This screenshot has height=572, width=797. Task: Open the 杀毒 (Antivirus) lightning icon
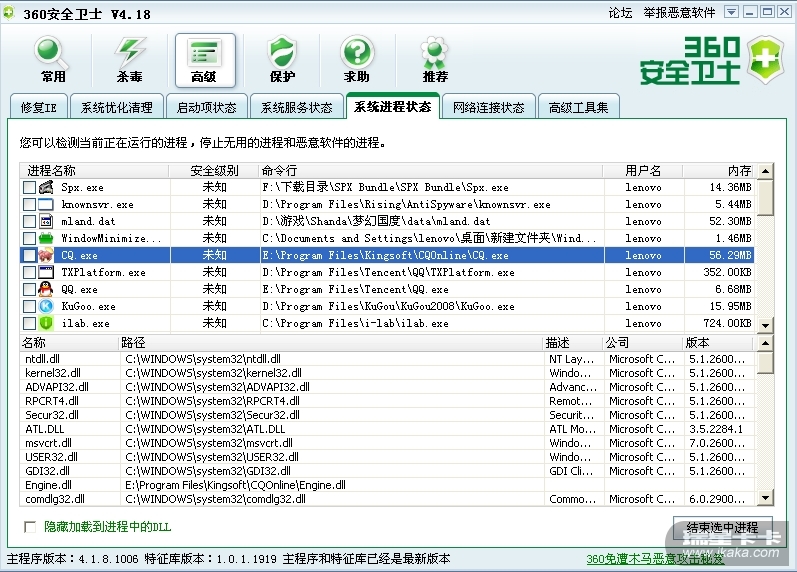(130, 59)
